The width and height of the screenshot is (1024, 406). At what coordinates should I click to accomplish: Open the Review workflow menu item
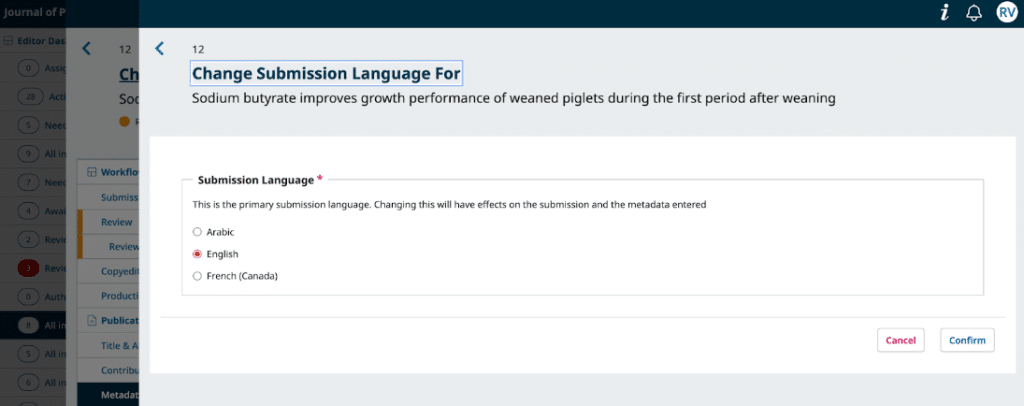pyautogui.click(x=118, y=221)
